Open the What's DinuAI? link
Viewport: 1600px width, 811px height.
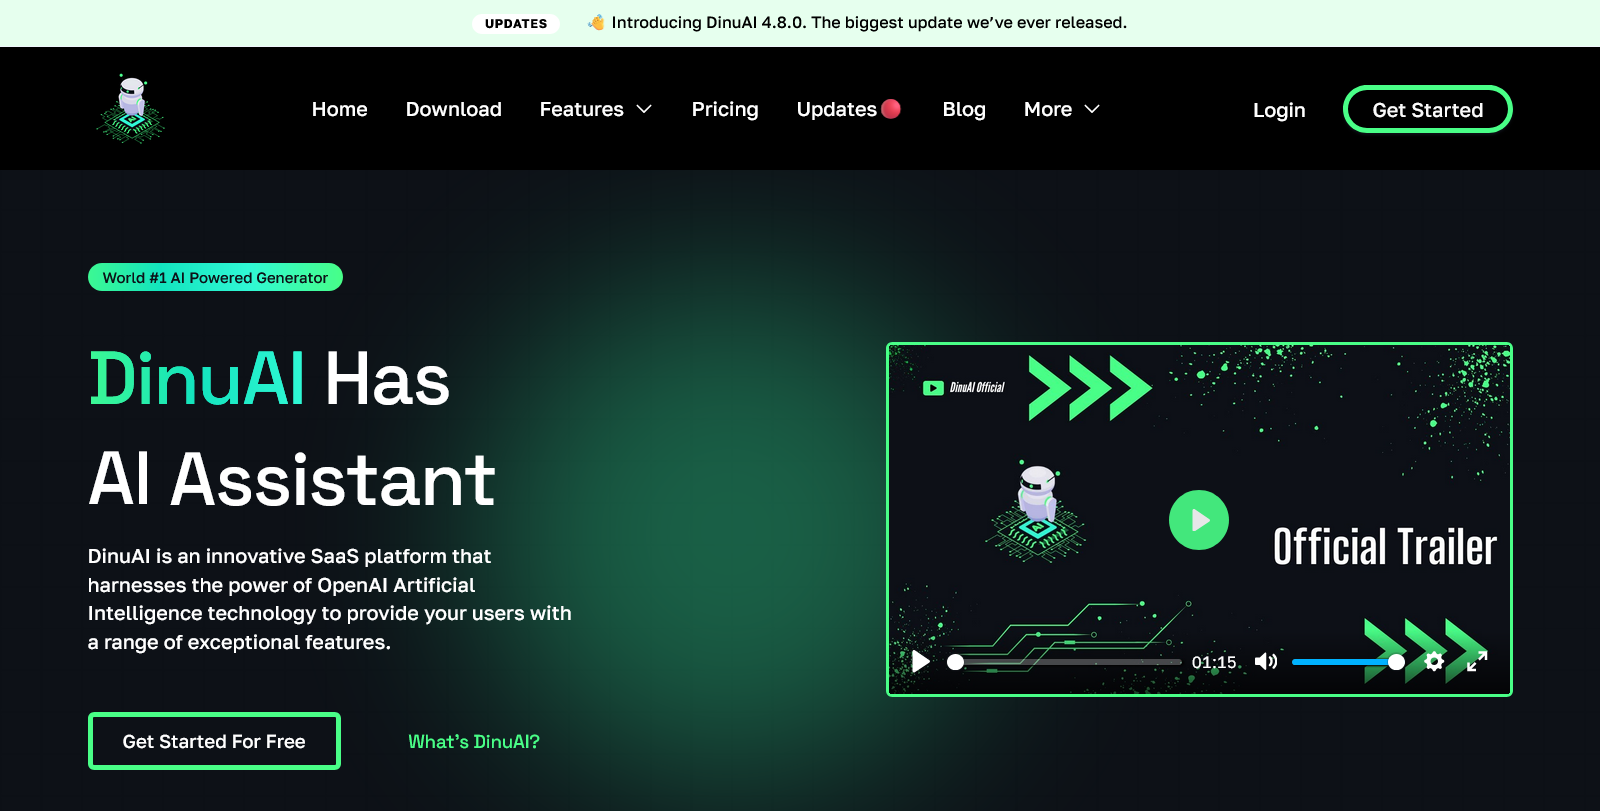(x=474, y=741)
